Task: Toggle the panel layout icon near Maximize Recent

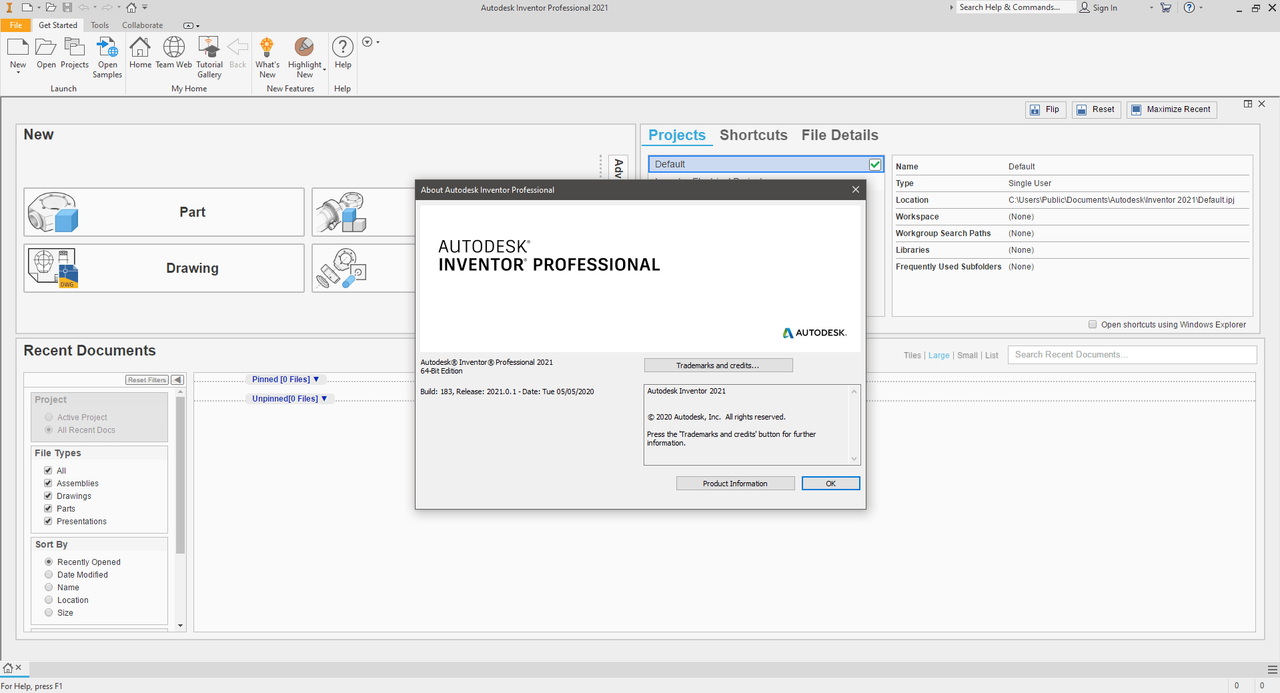Action: tap(1248, 104)
